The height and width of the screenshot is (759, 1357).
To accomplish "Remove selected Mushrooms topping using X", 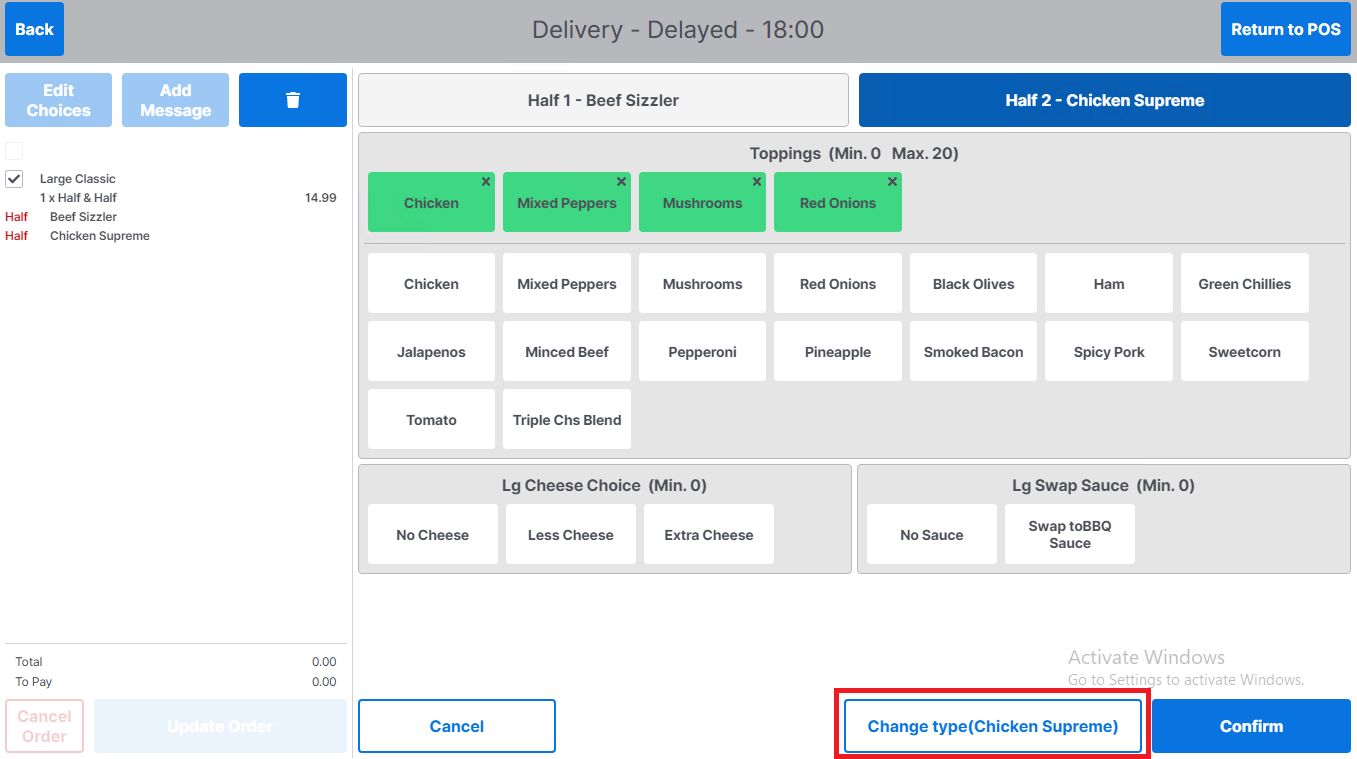I will [x=757, y=182].
